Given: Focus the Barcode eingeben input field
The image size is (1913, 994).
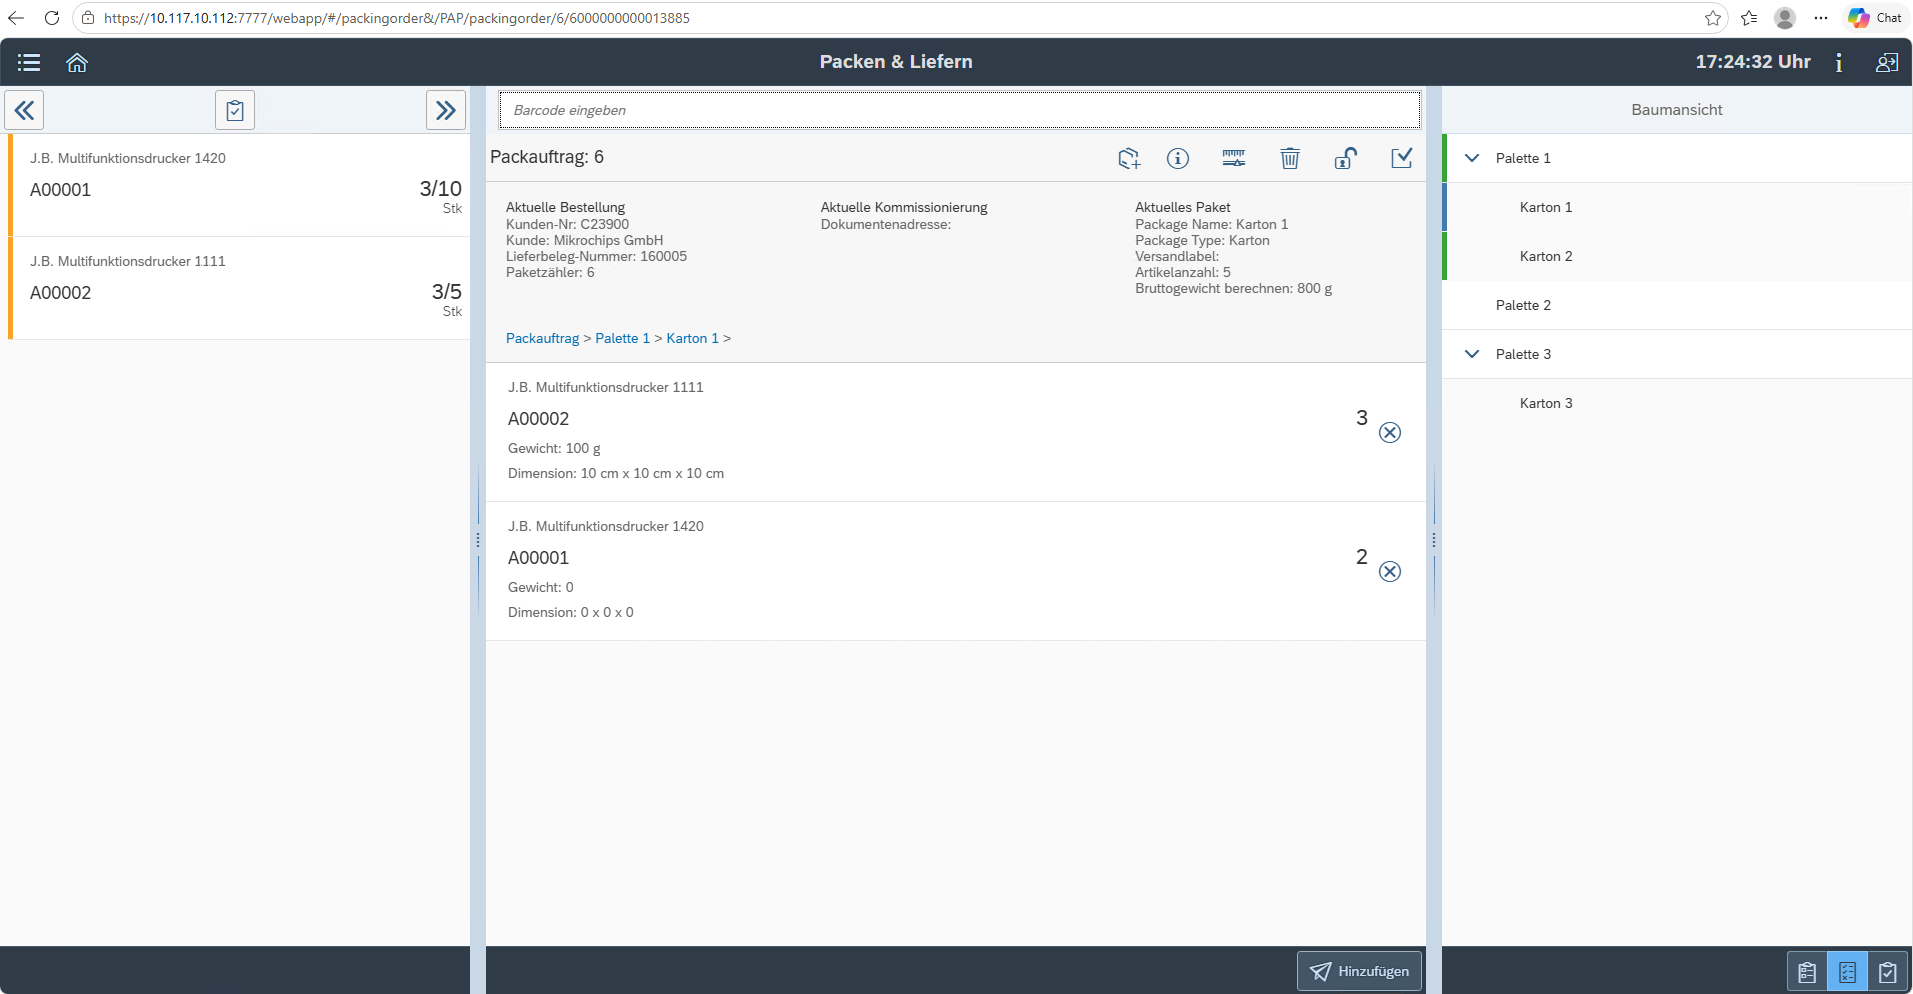Looking at the screenshot, I should click(x=960, y=110).
